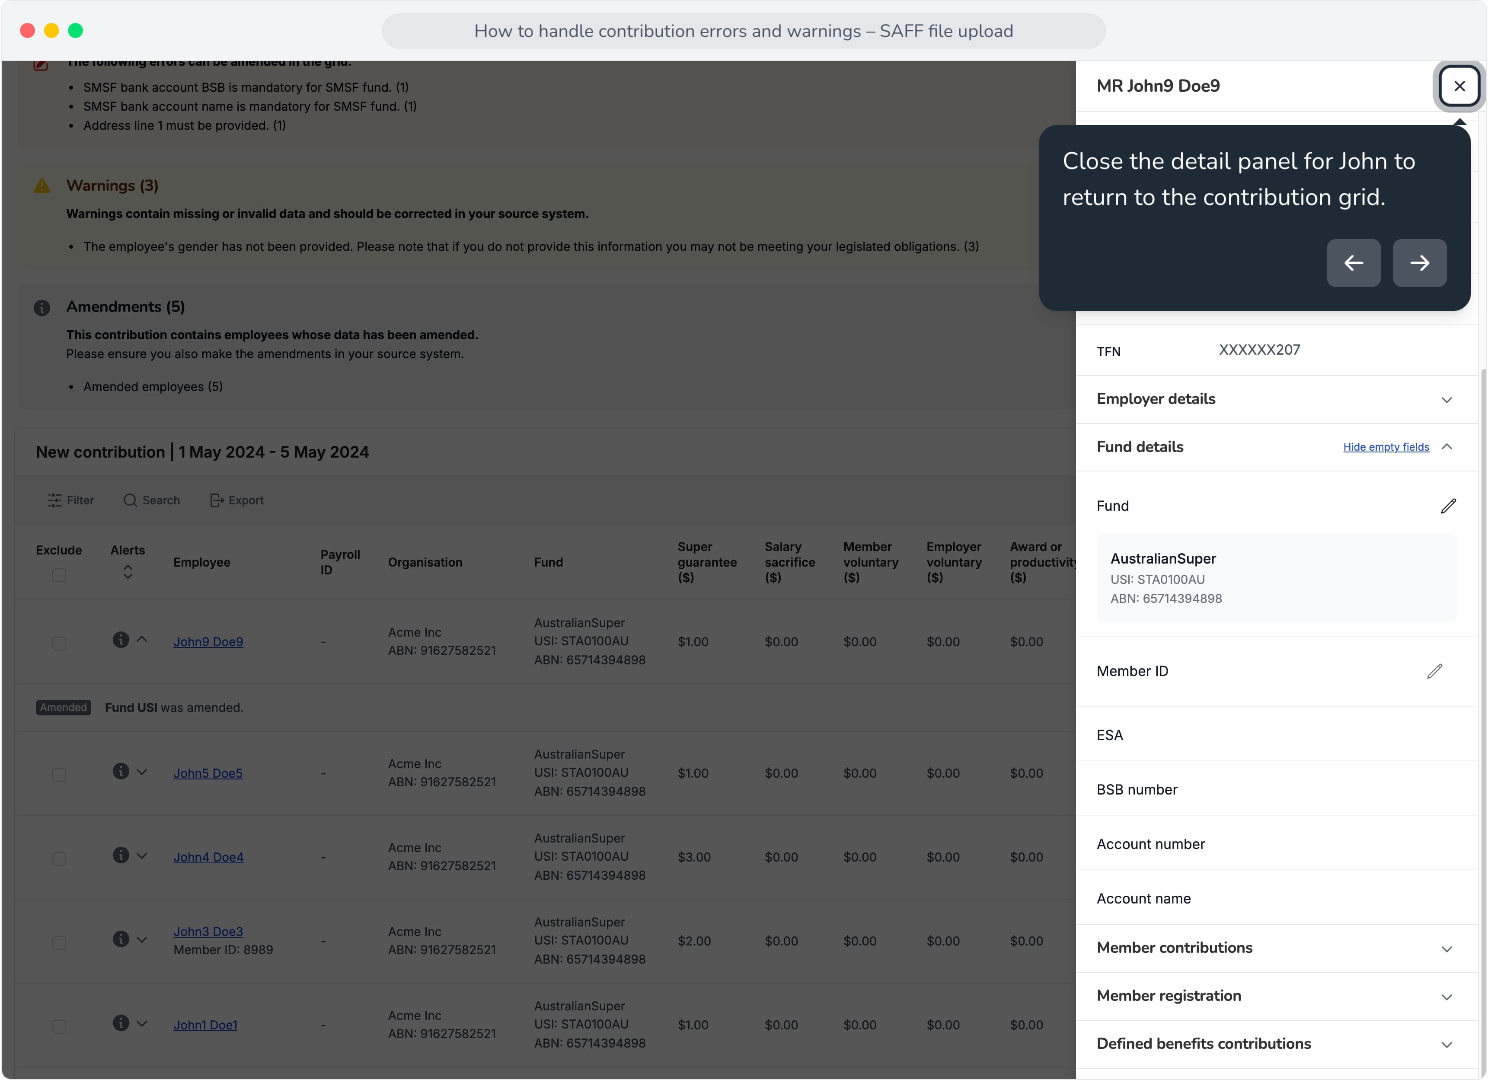Click the Salary sacrifice ($) column header
The width and height of the screenshot is (1488, 1080).
point(790,562)
